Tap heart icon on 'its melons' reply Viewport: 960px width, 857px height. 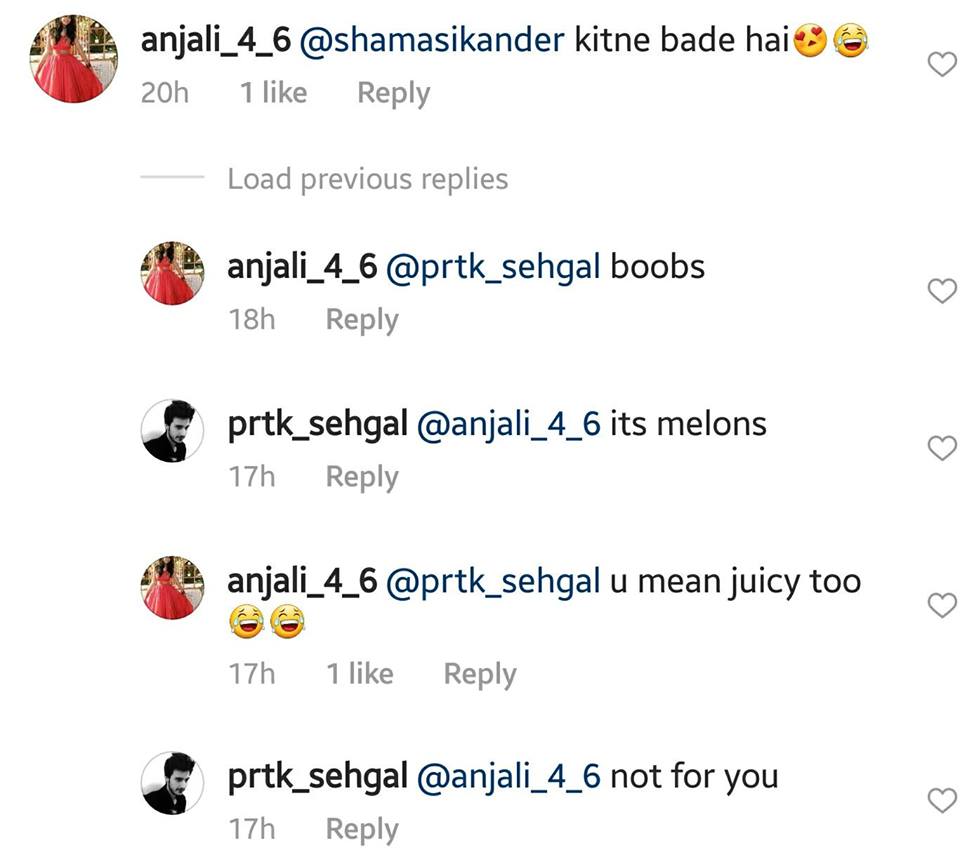click(x=942, y=448)
